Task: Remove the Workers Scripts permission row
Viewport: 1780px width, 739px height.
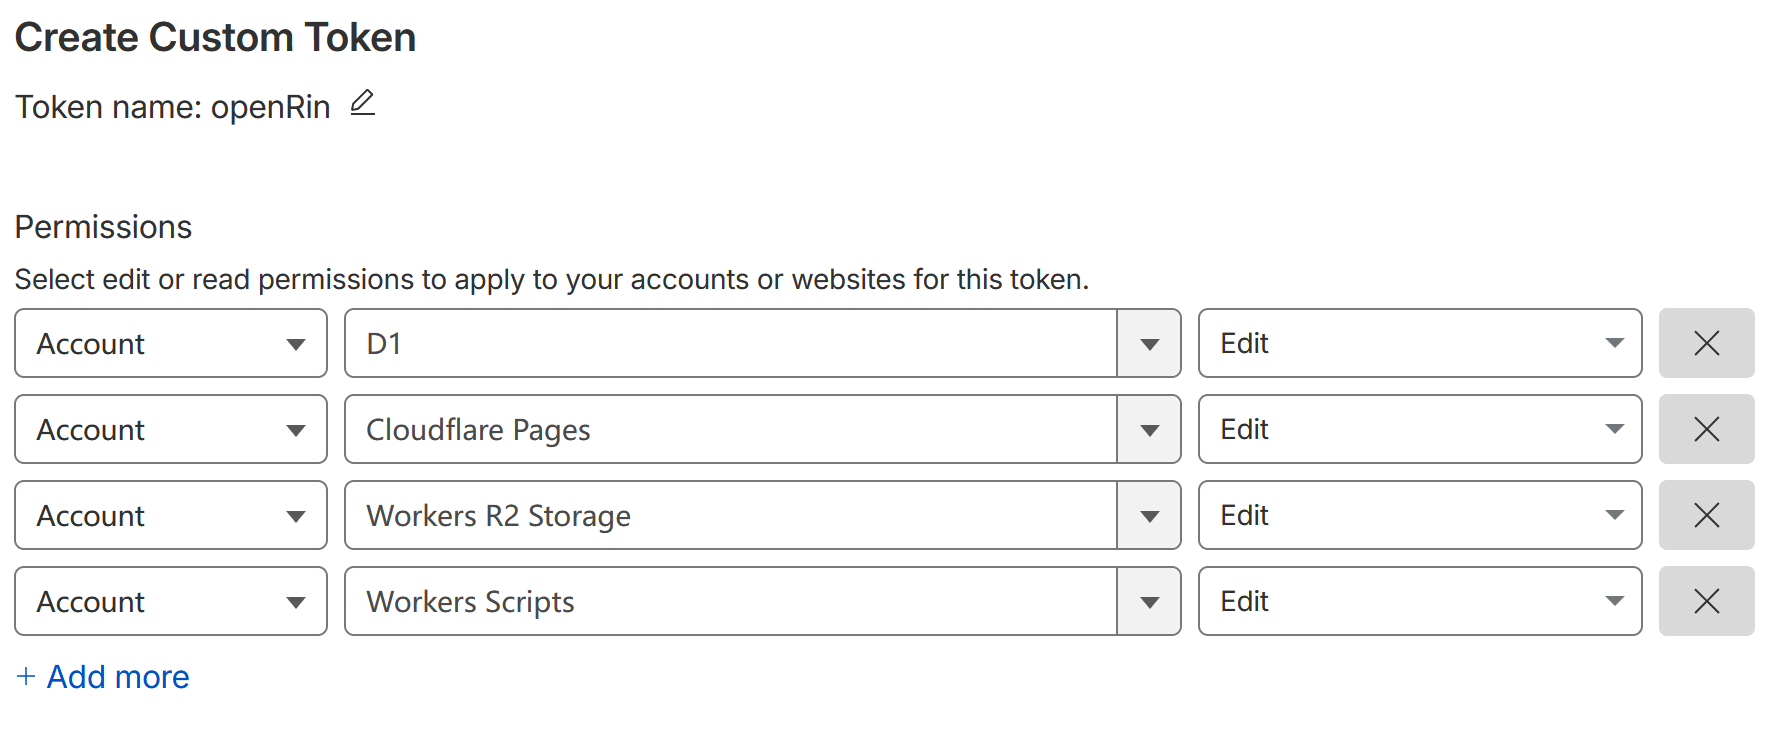Action: [x=1706, y=601]
